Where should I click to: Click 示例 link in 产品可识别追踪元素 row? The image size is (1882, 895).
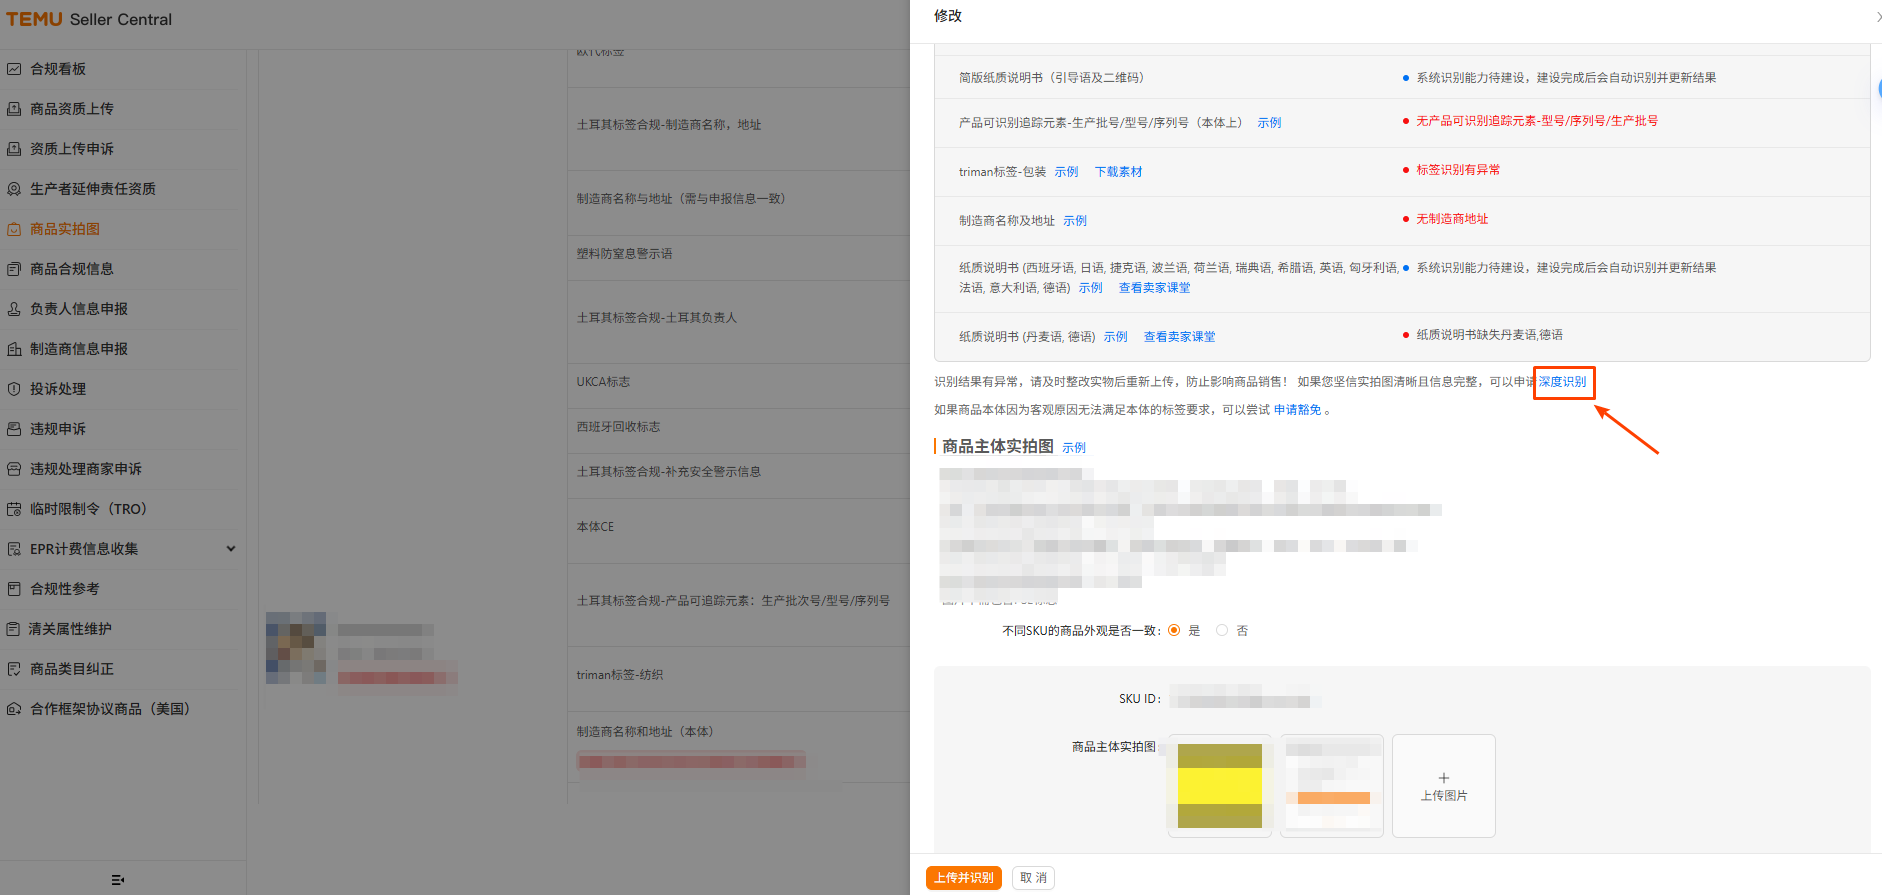pyautogui.click(x=1269, y=123)
